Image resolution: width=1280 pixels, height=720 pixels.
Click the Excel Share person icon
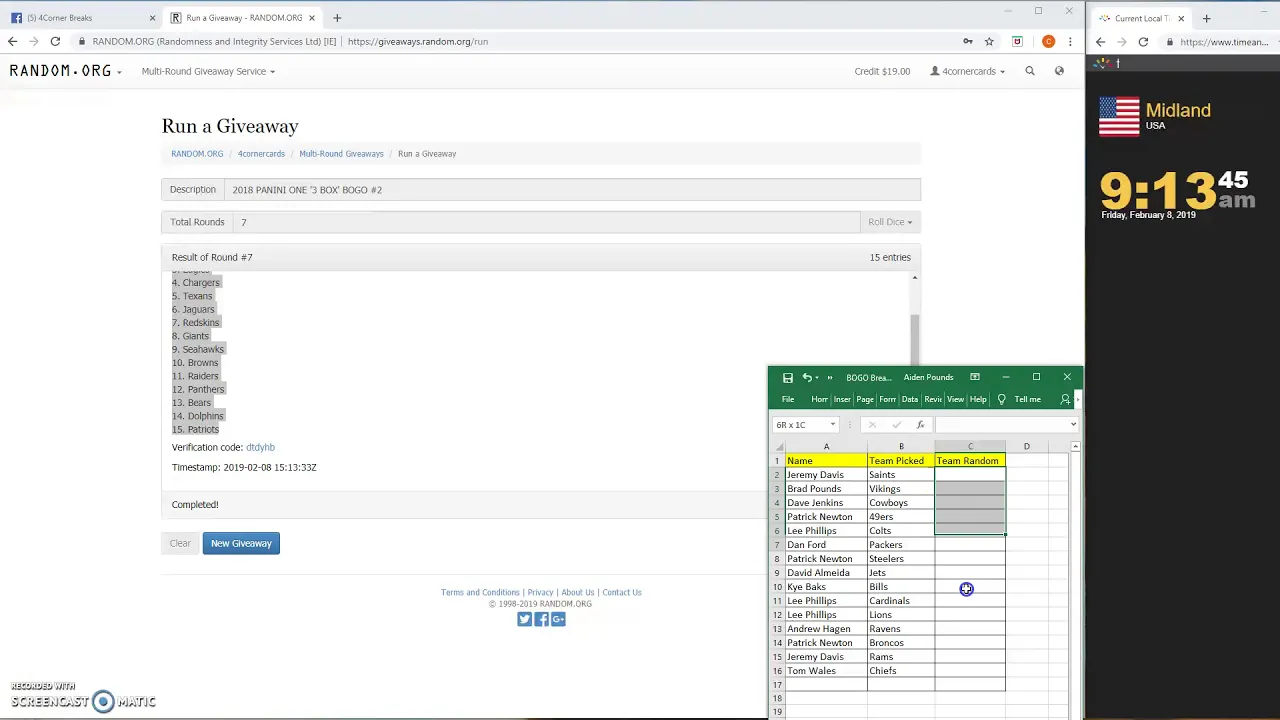tap(1065, 399)
